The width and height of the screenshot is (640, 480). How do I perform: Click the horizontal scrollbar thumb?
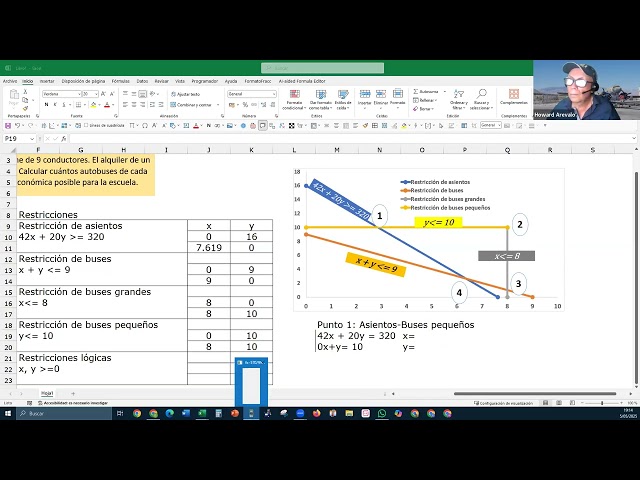pyautogui.click(x=535, y=393)
